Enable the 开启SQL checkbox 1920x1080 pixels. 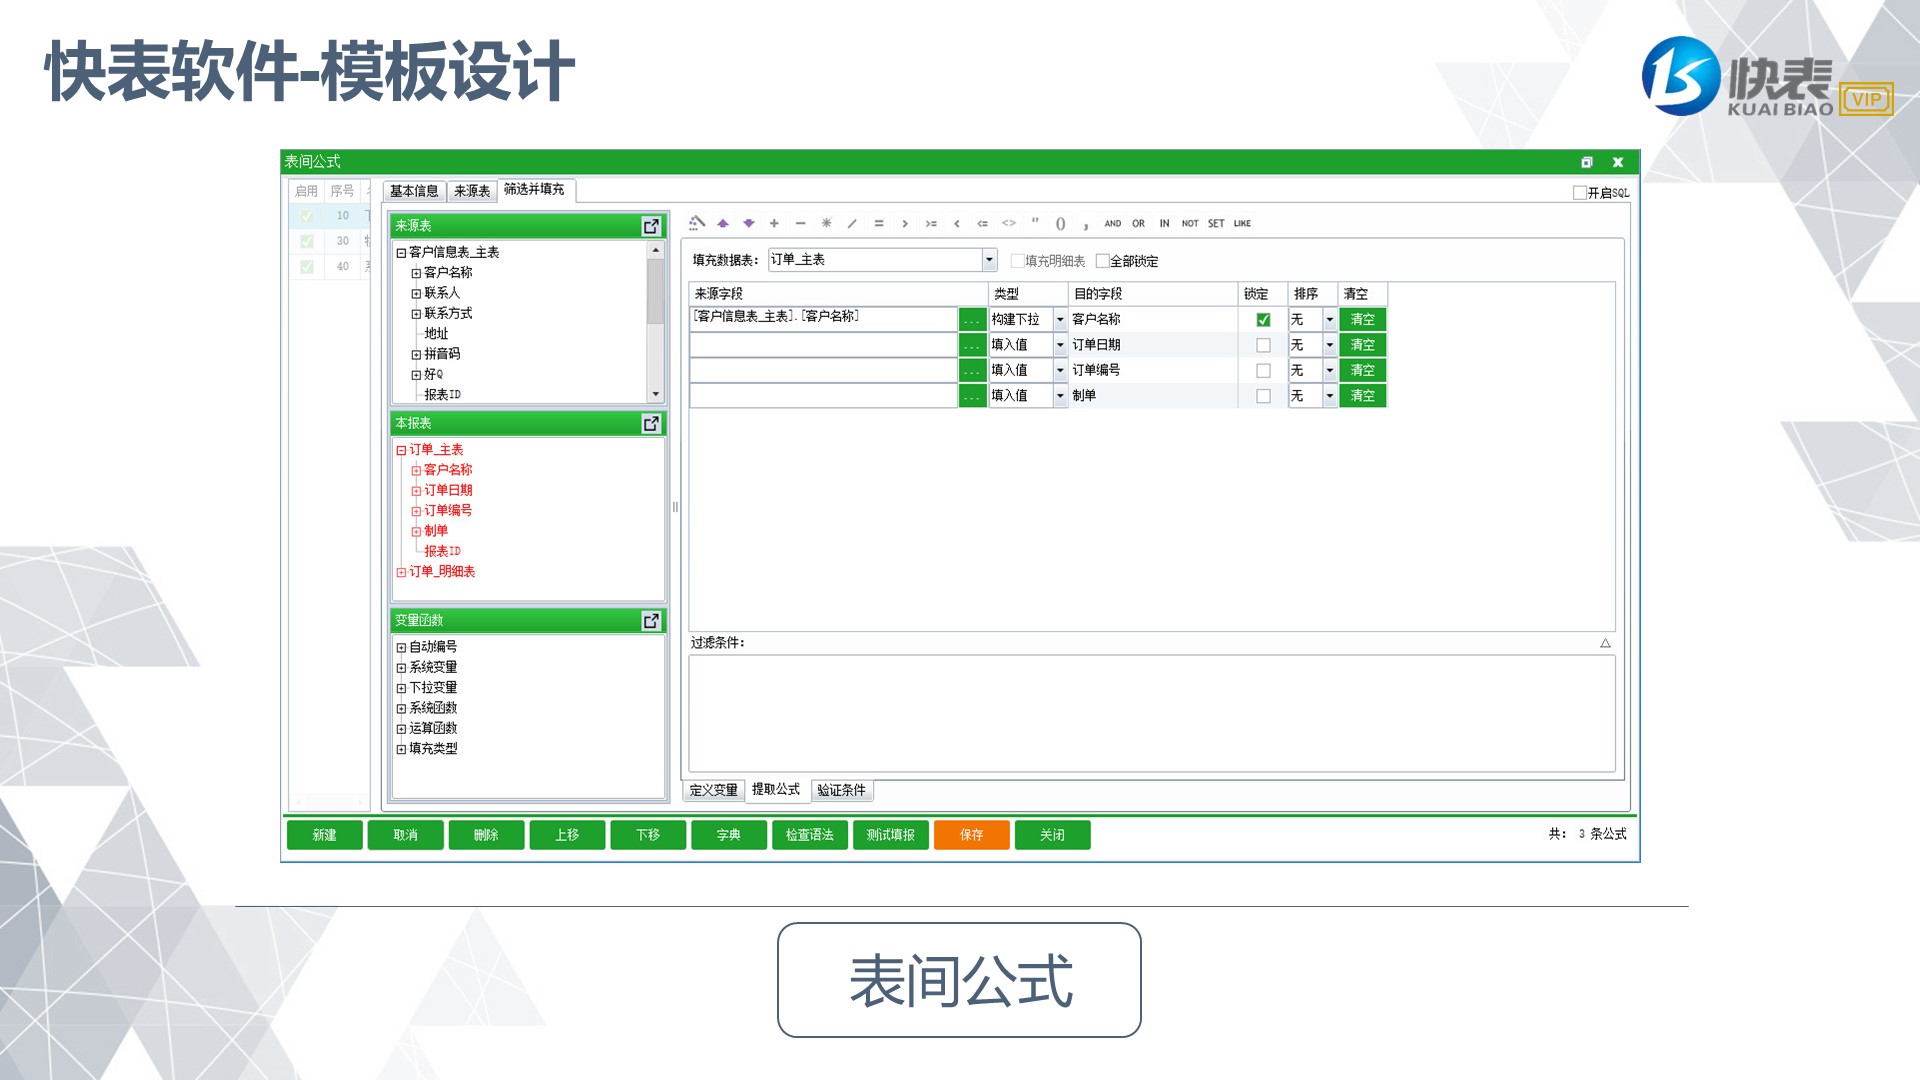1580,193
